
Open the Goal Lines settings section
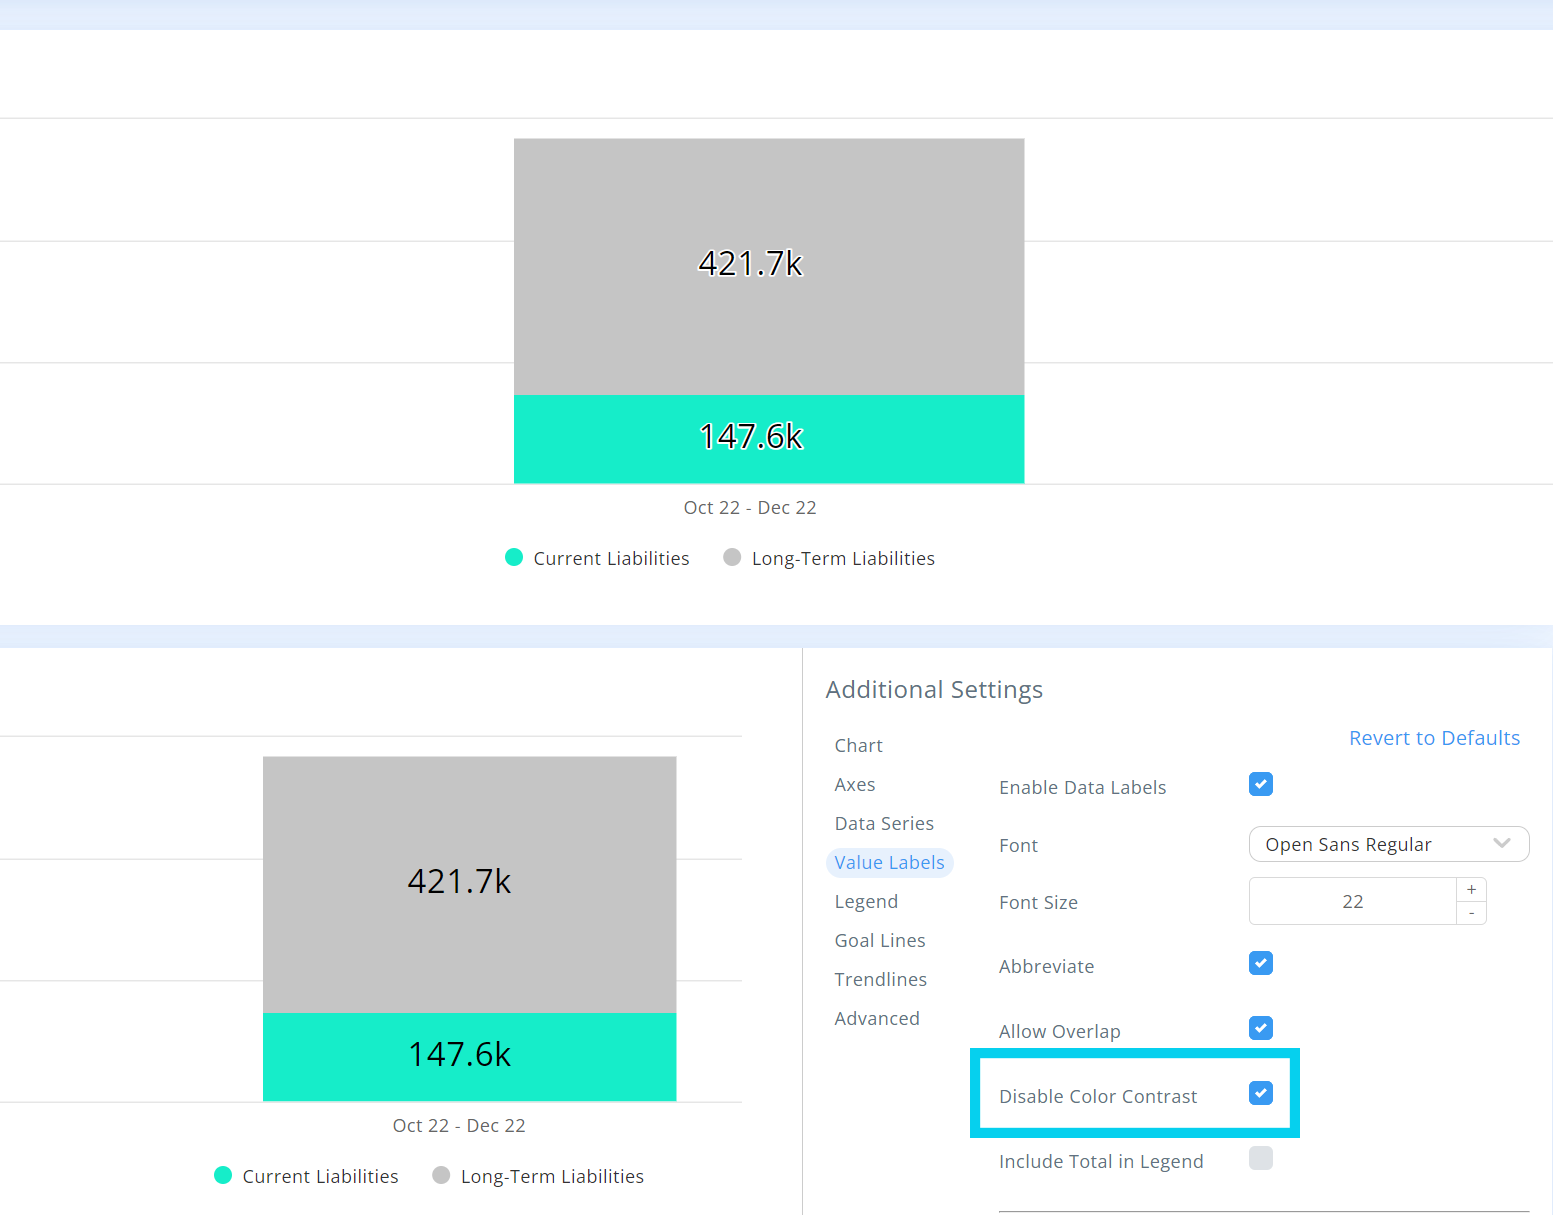880,940
